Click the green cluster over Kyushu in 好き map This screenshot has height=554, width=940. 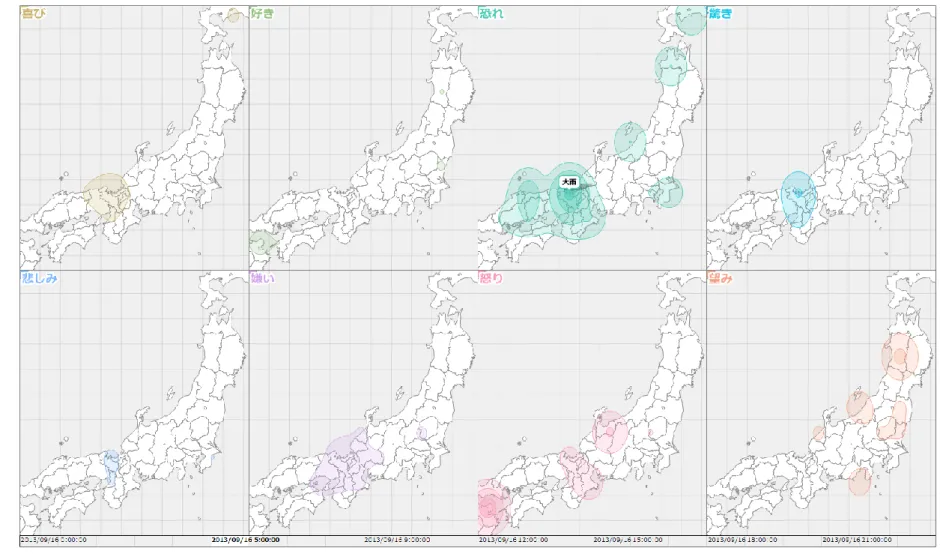(x=263, y=245)
